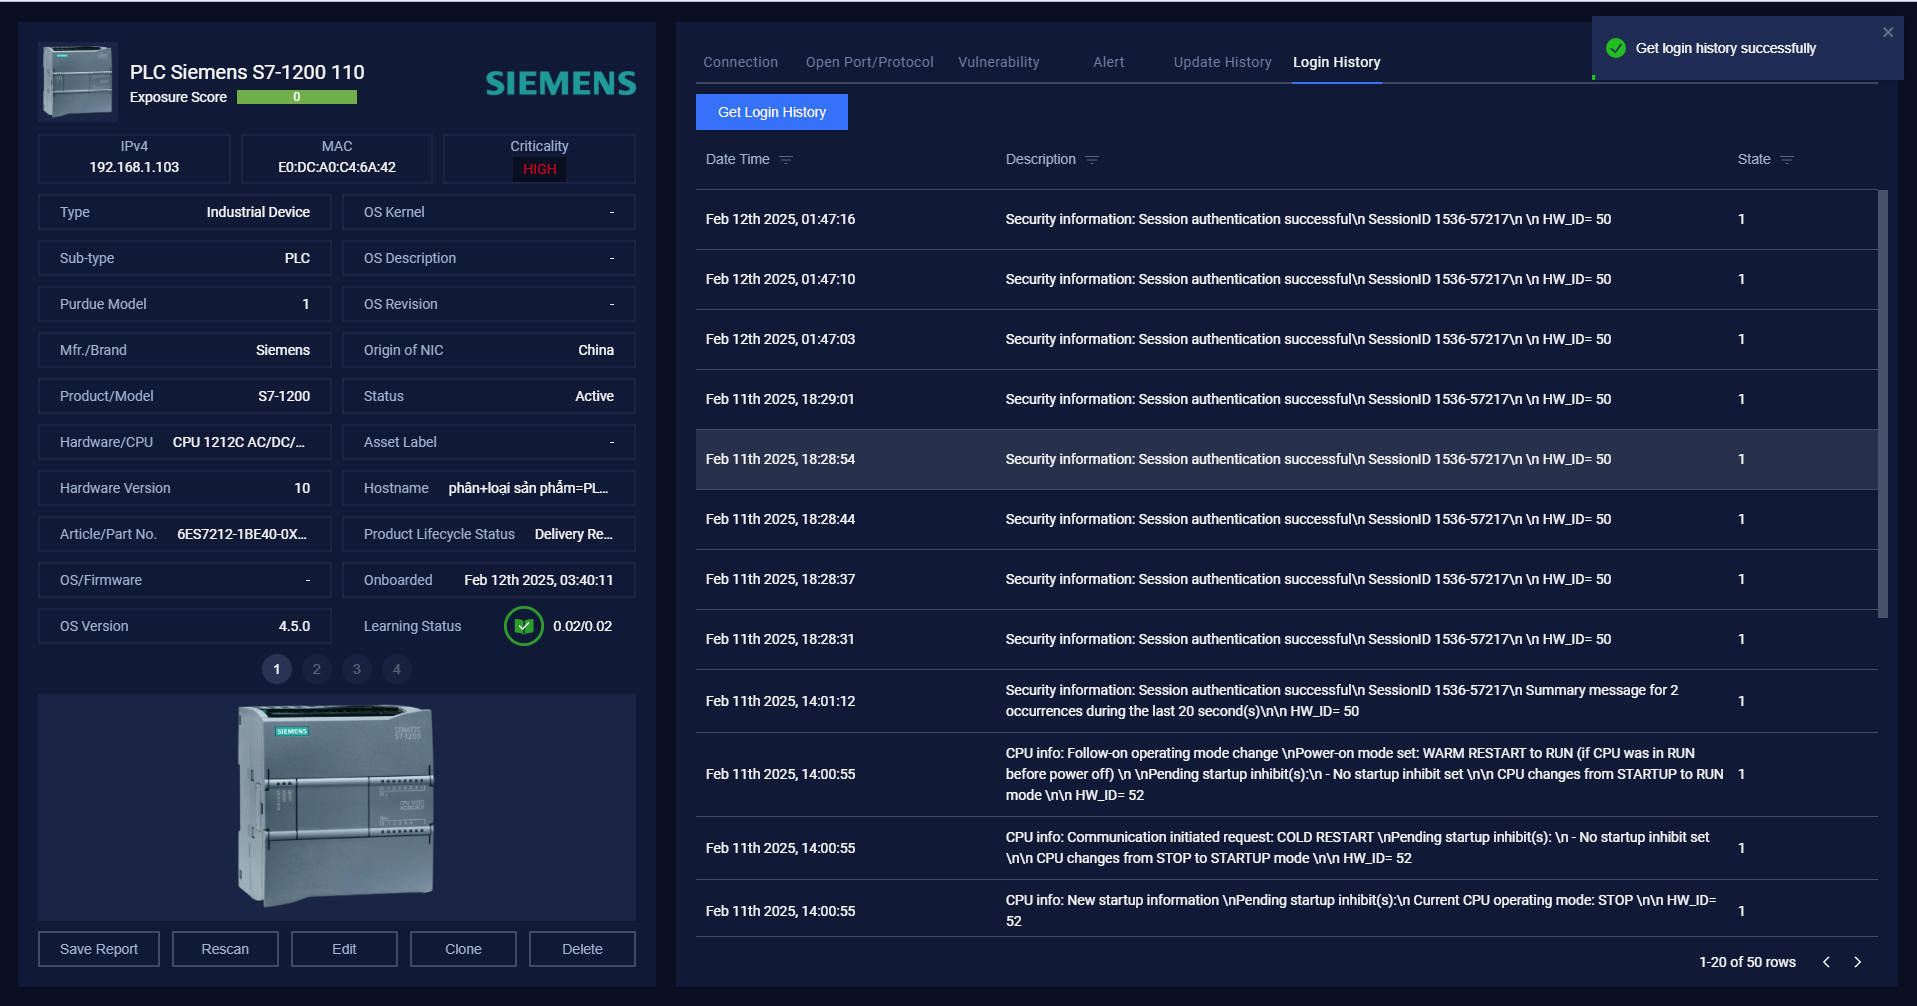The image size is (1917, 1006).
Task: Click the WARM RESTART to RUN description
Action: point(1364,774)
